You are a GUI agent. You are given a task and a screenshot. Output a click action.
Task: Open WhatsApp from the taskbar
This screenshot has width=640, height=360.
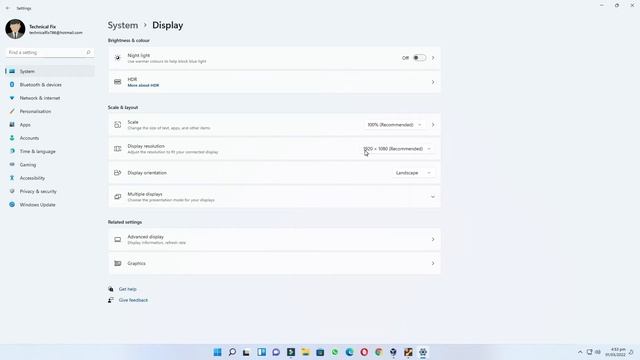[x=335, y=352]
